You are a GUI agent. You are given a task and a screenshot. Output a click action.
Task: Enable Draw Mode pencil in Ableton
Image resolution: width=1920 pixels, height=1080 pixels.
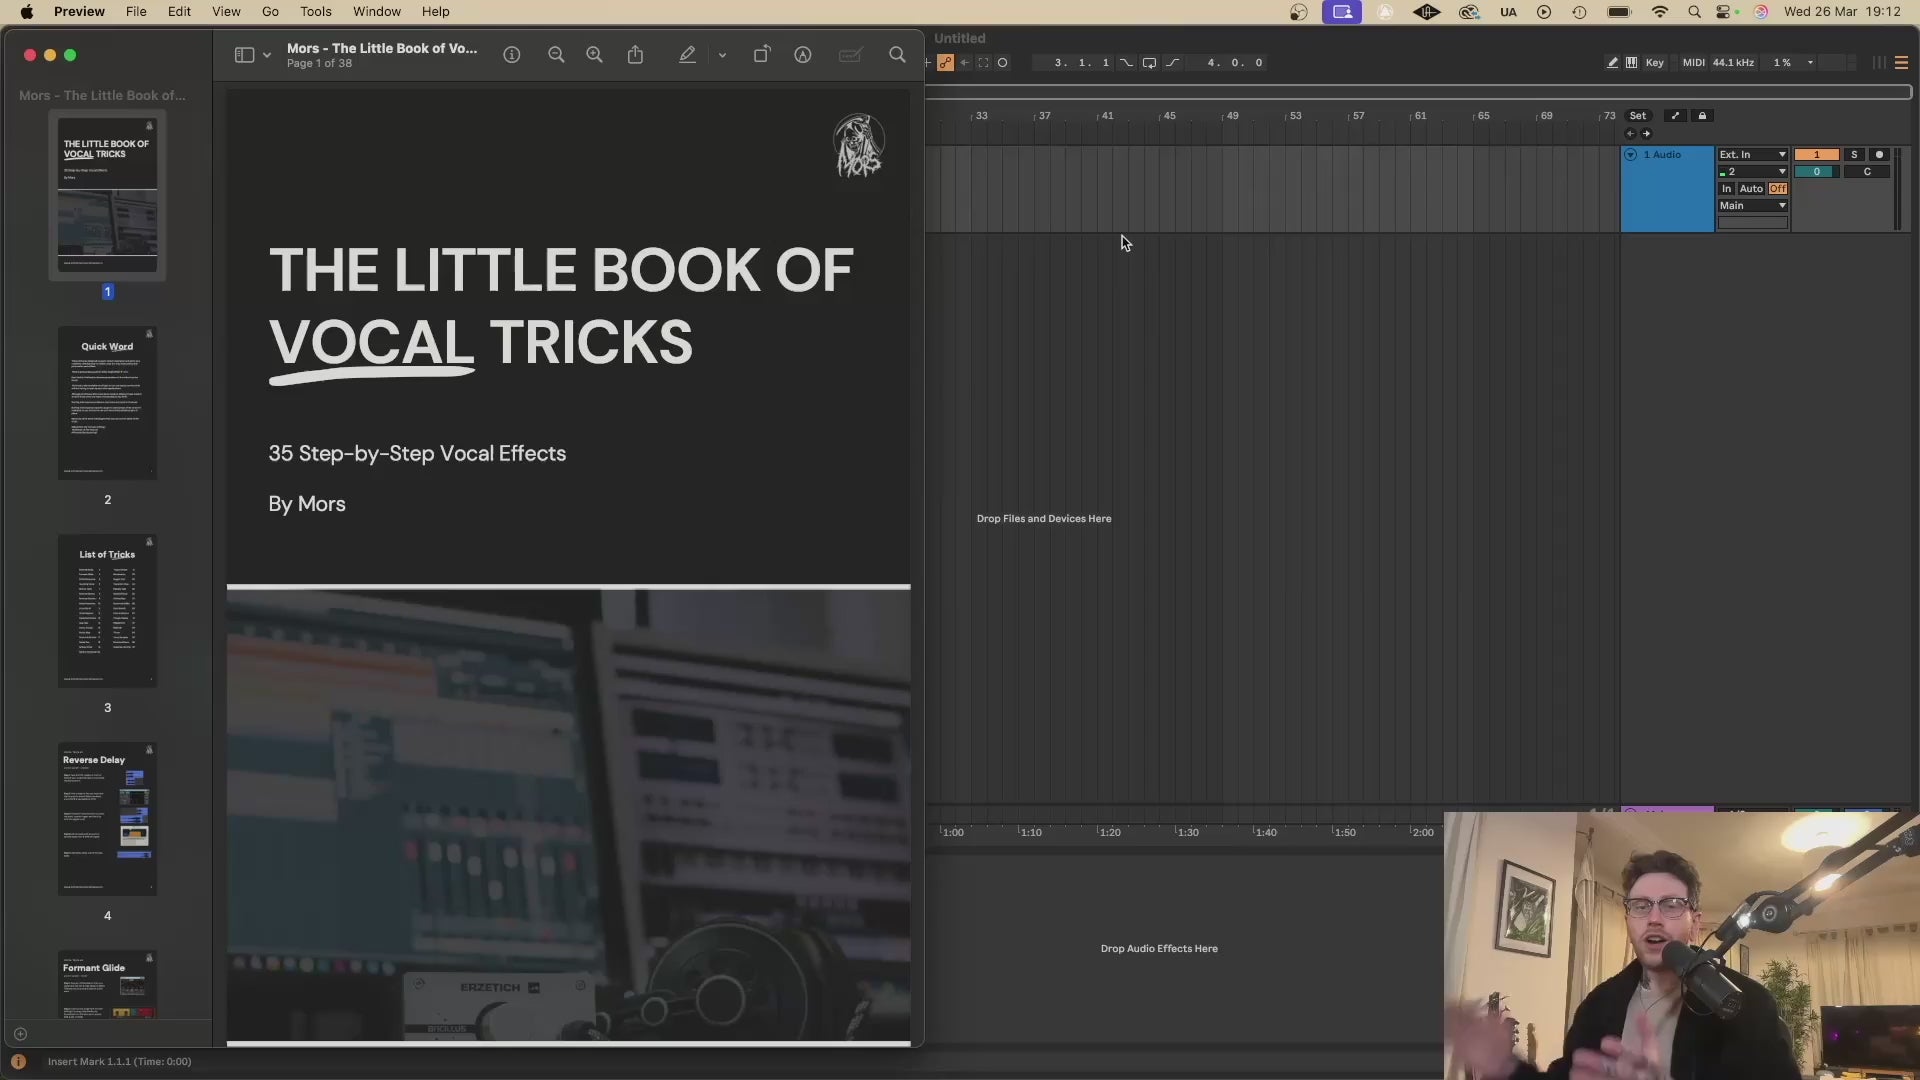(x=1612, y=62)
